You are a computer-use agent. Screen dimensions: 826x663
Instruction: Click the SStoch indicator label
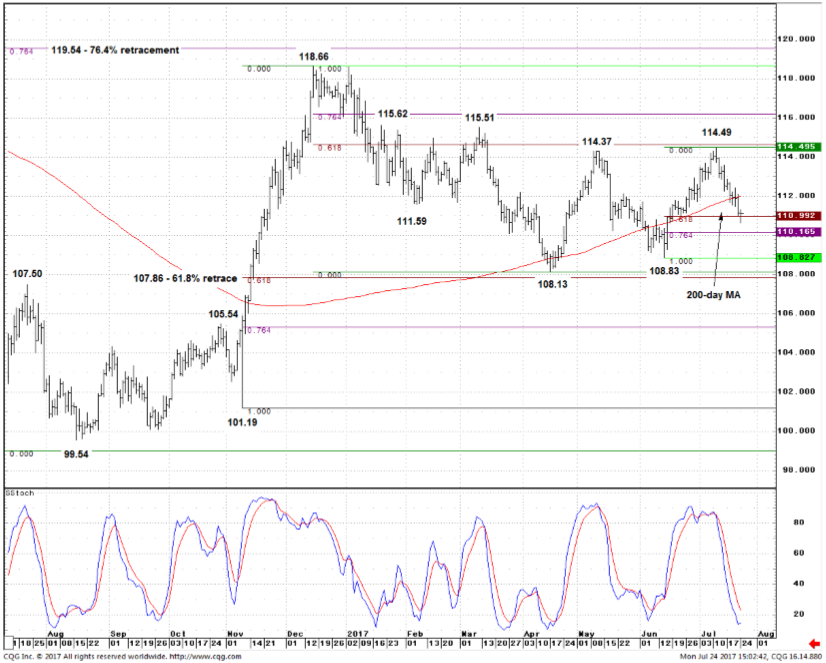[x=18, y=494]
